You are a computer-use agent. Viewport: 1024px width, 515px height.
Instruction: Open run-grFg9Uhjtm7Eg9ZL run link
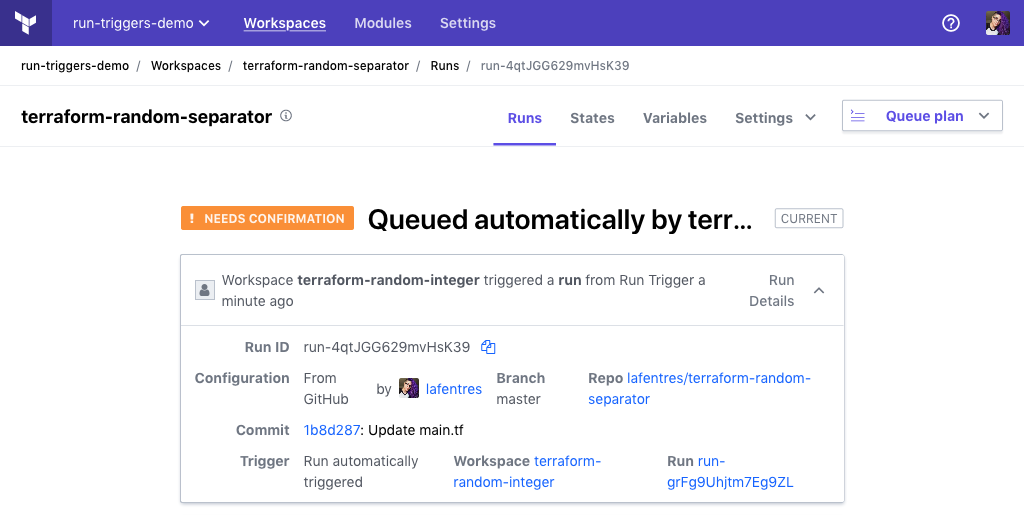[730, 471]
